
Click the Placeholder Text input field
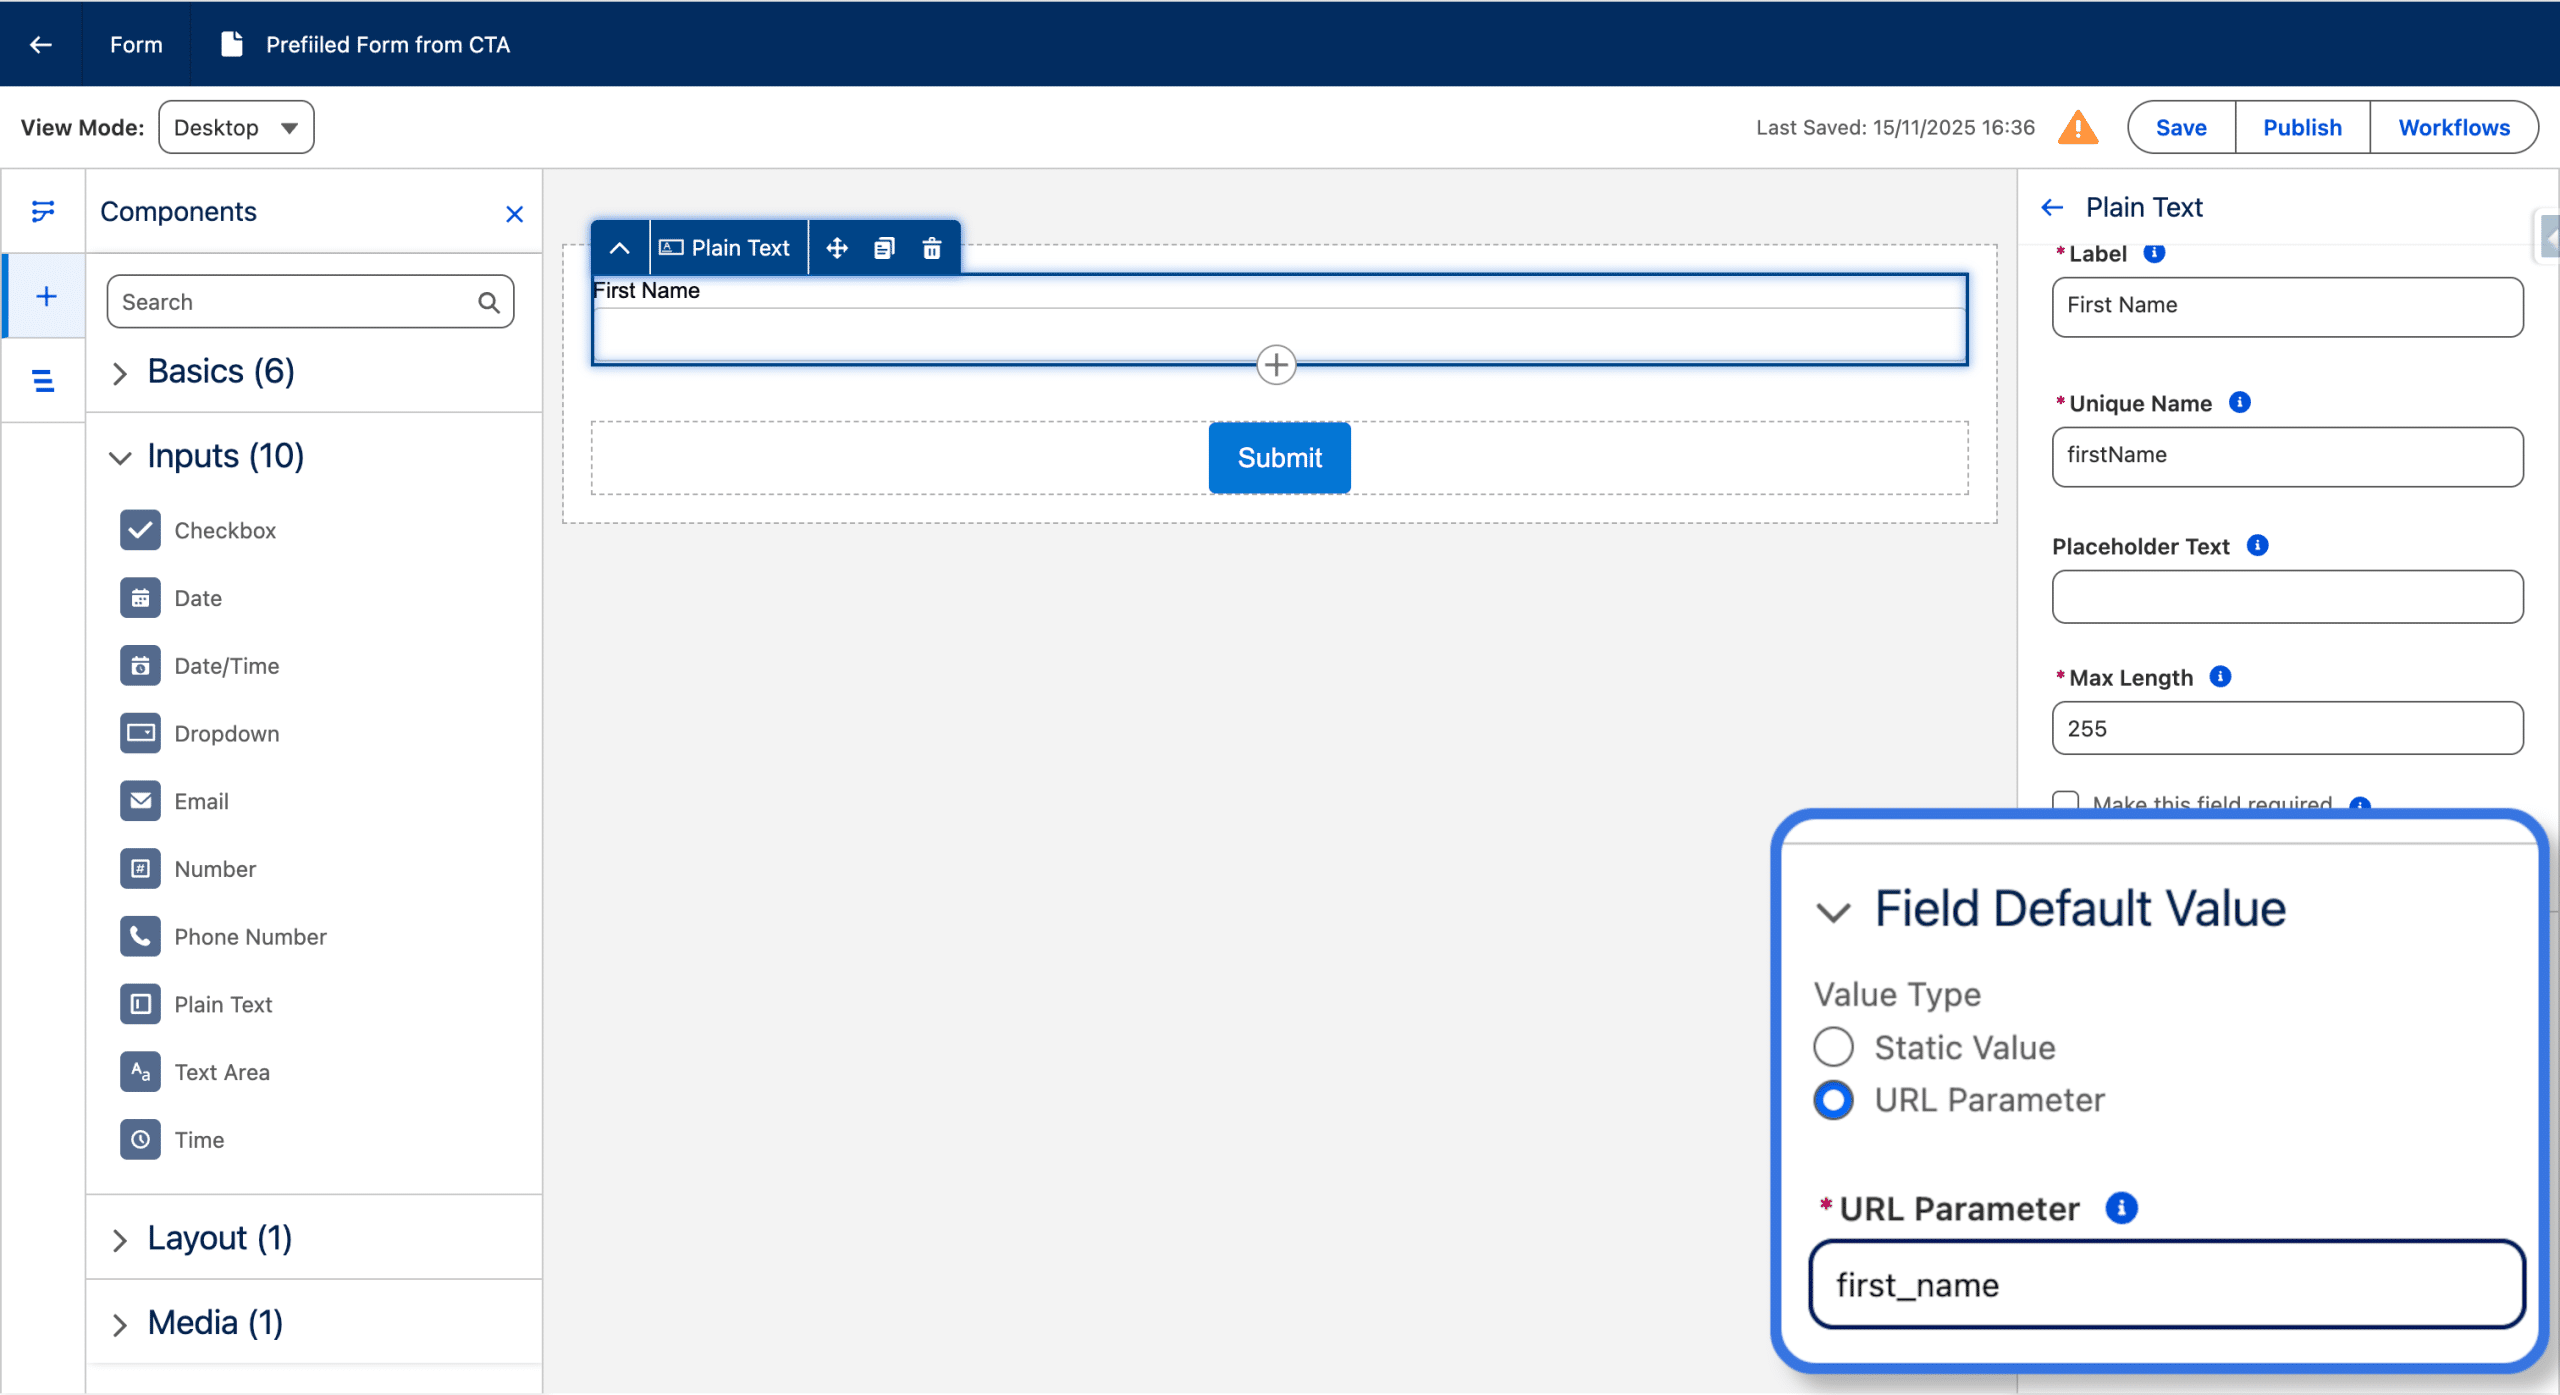[2287, 597]
